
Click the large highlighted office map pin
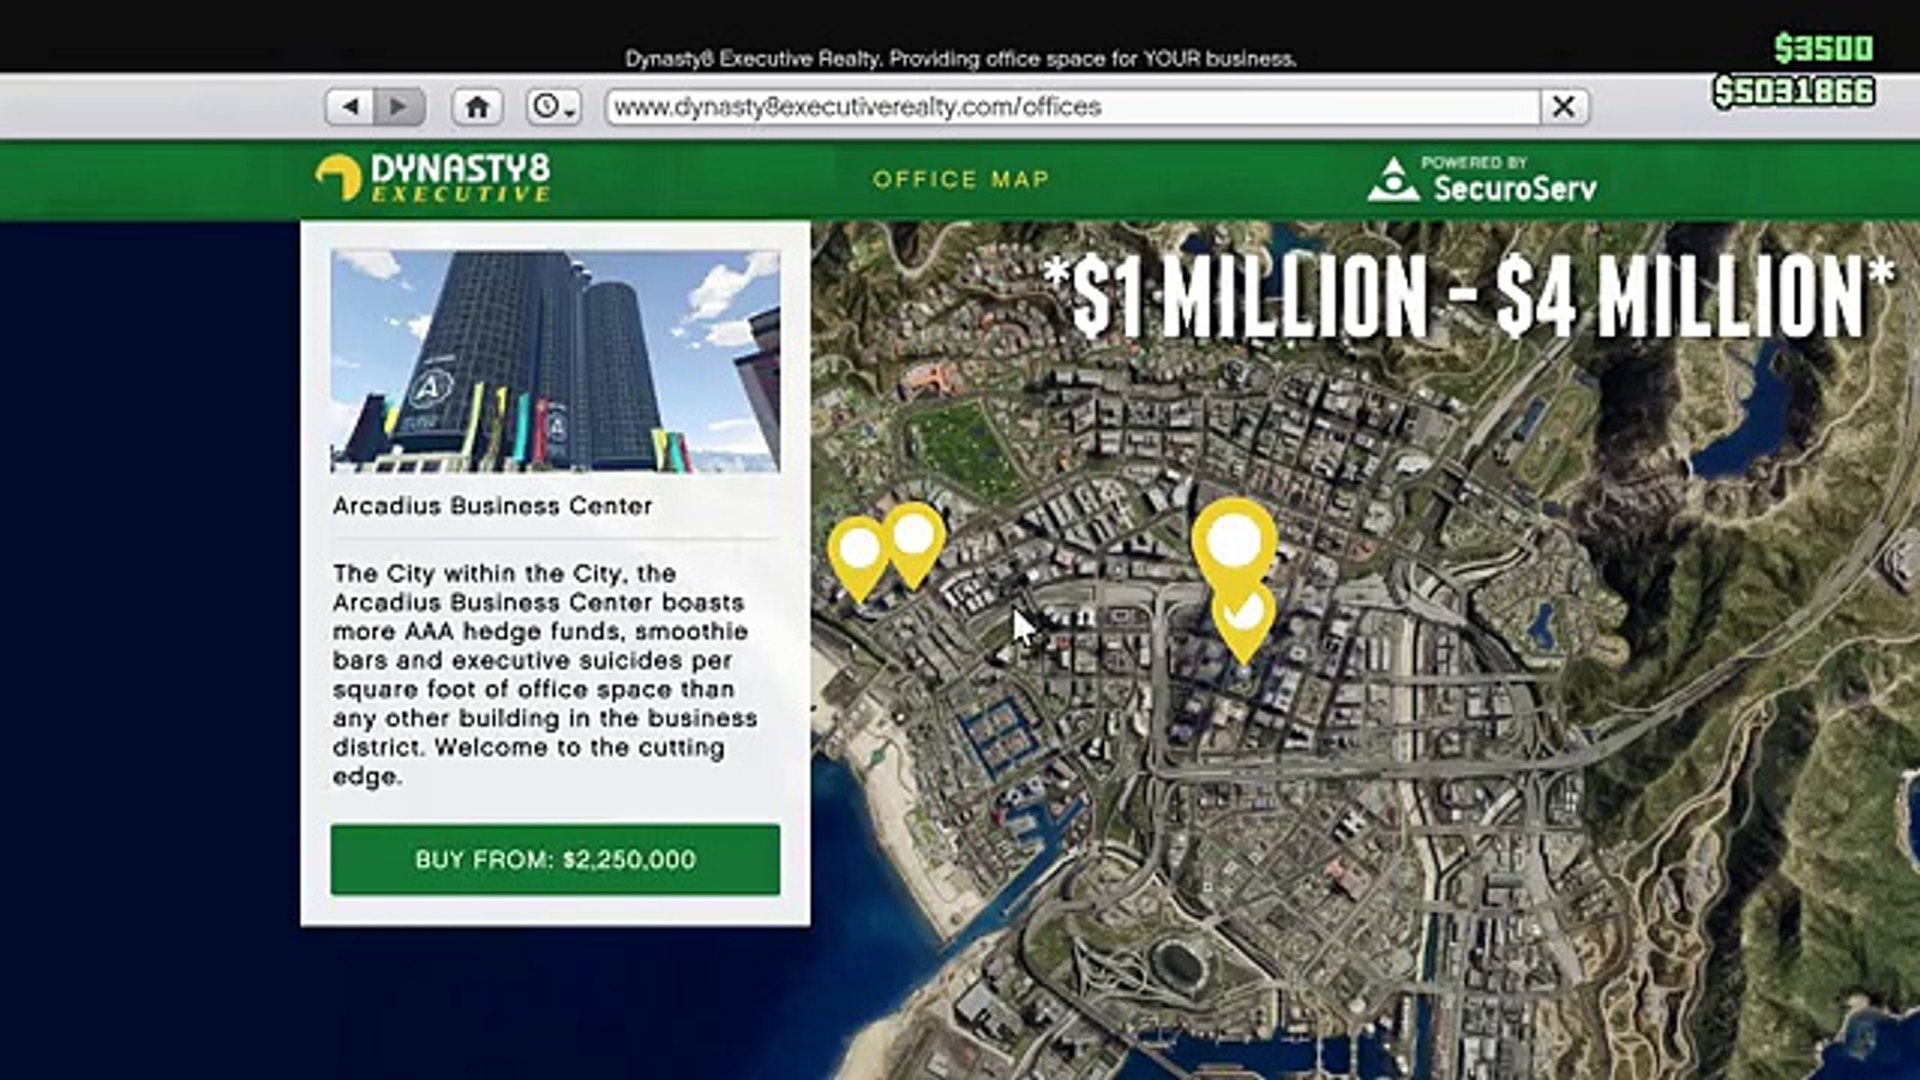point(1233,541)
